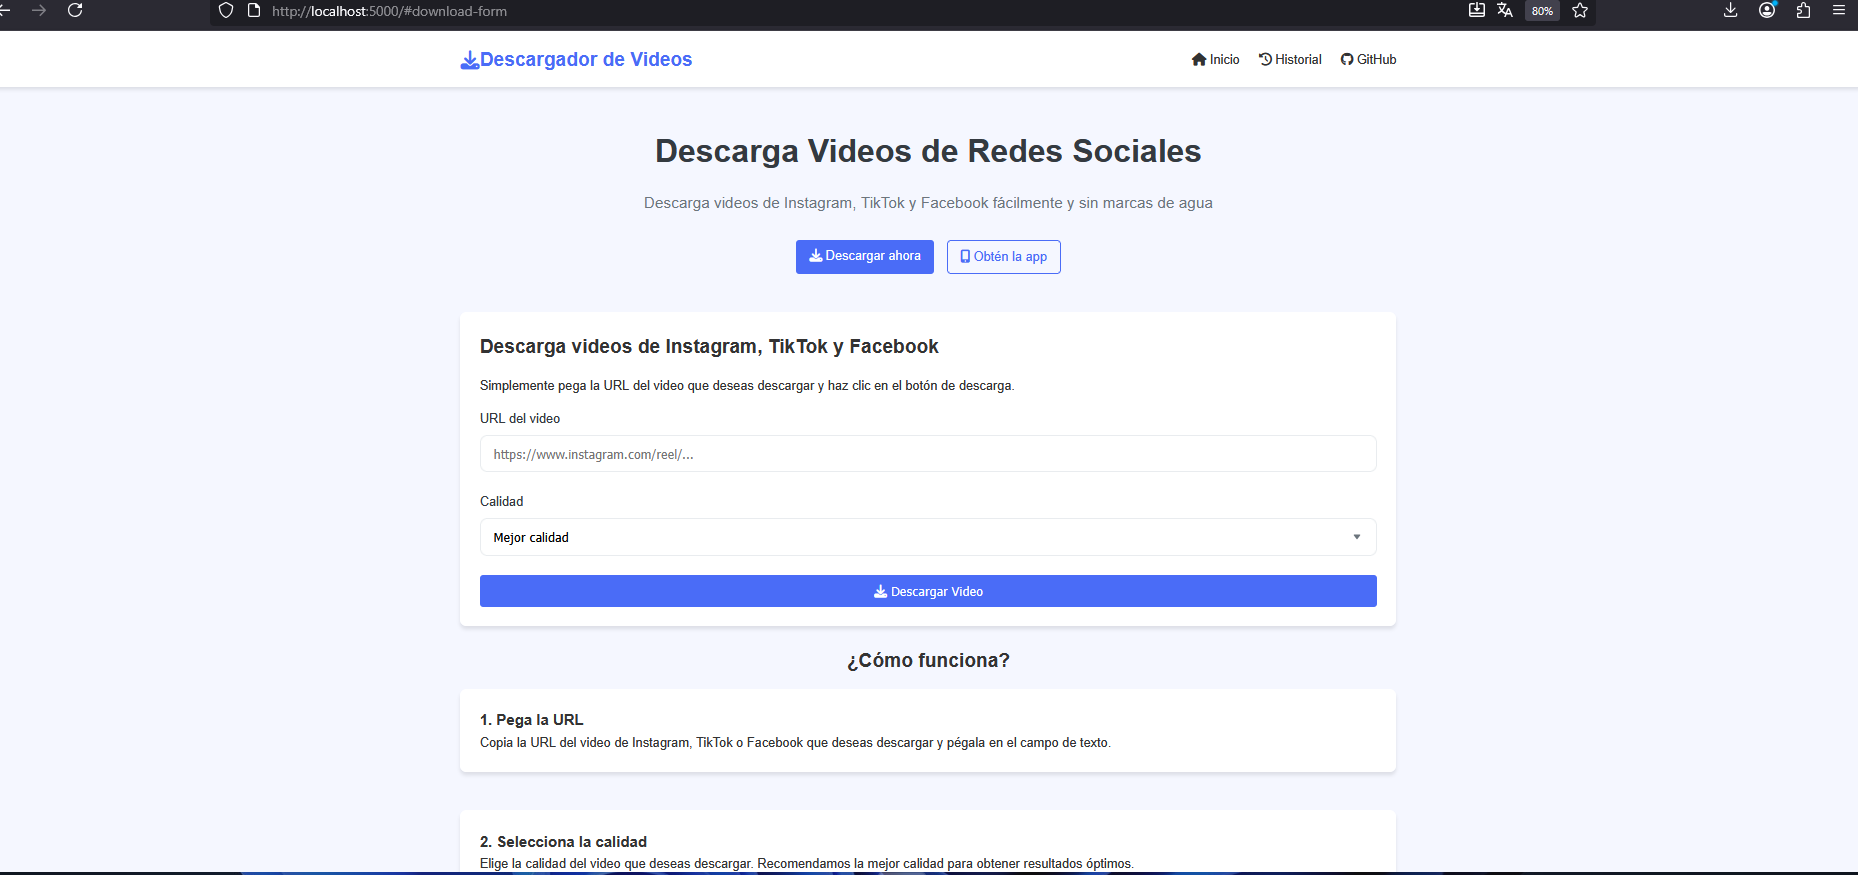Viewport: 1858px width, 875px height.
Task: Click the install/save page icon in address bar
Action: pyautogui.click(x=1476, y=11)
